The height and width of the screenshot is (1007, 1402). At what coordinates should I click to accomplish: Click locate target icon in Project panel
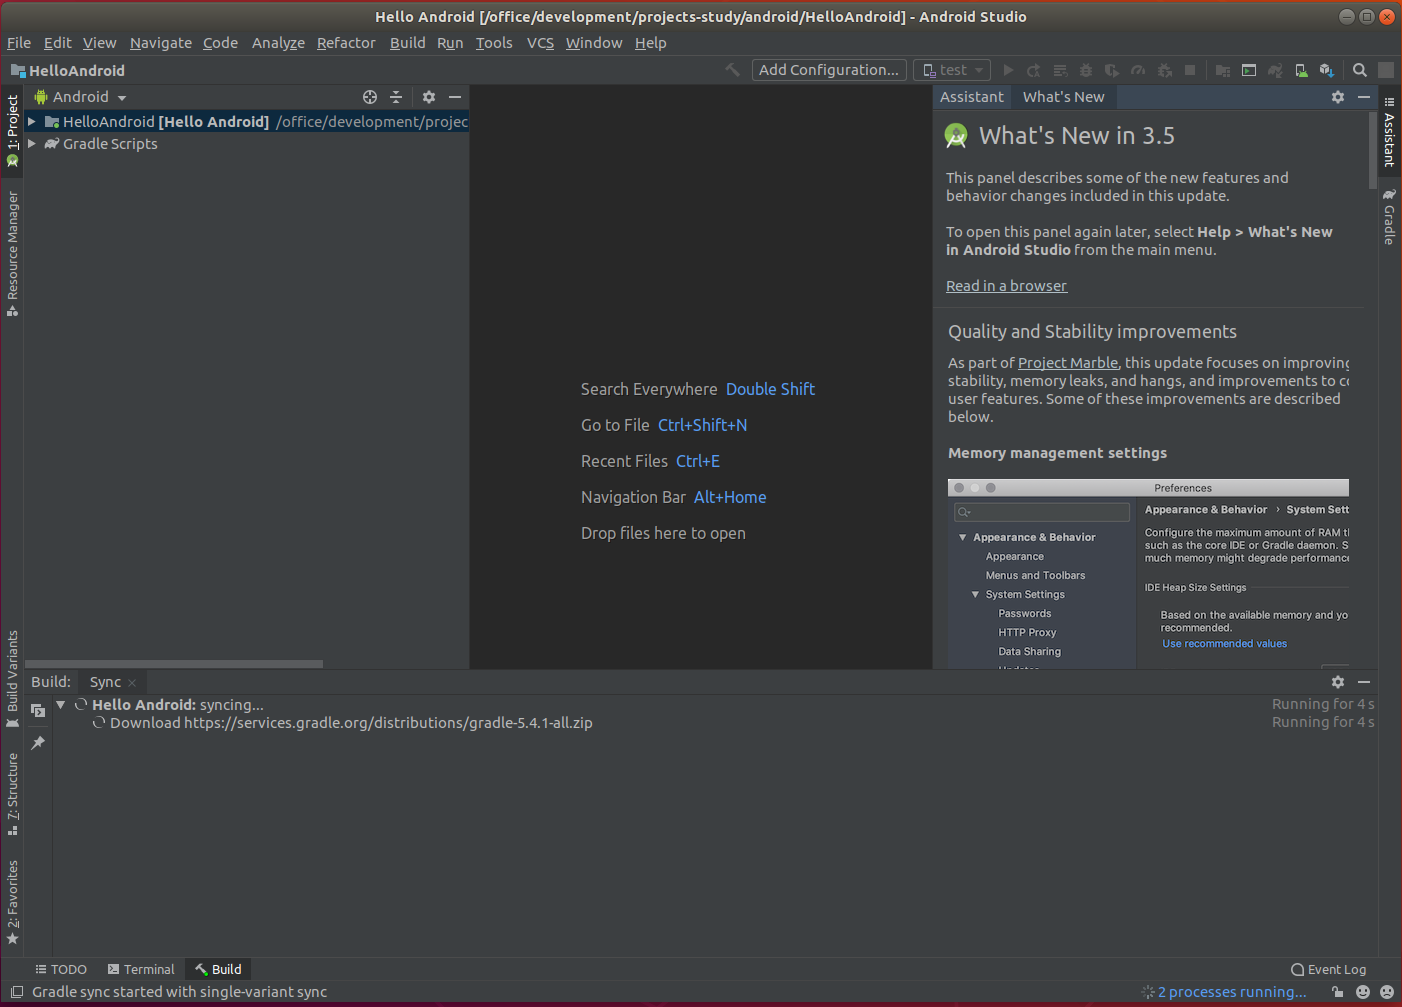[370, 97]
